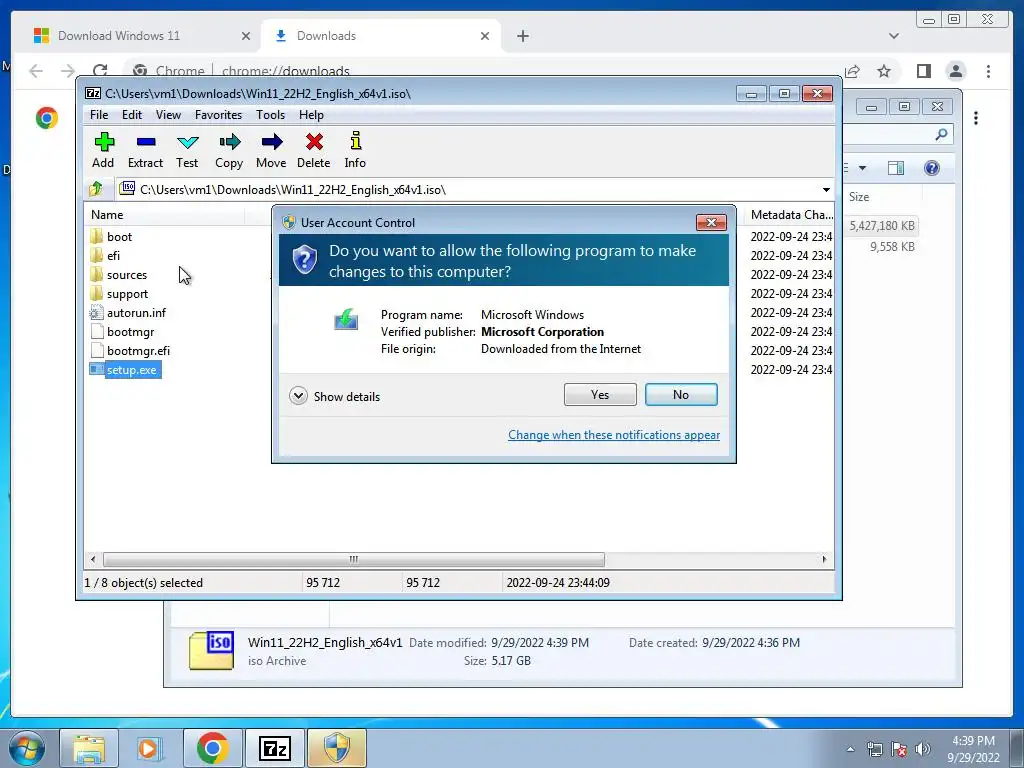Click the scrollbar left arrow in 7-Zip
The height and width of the screenshot is (768, 1024).
coord(93,560)
